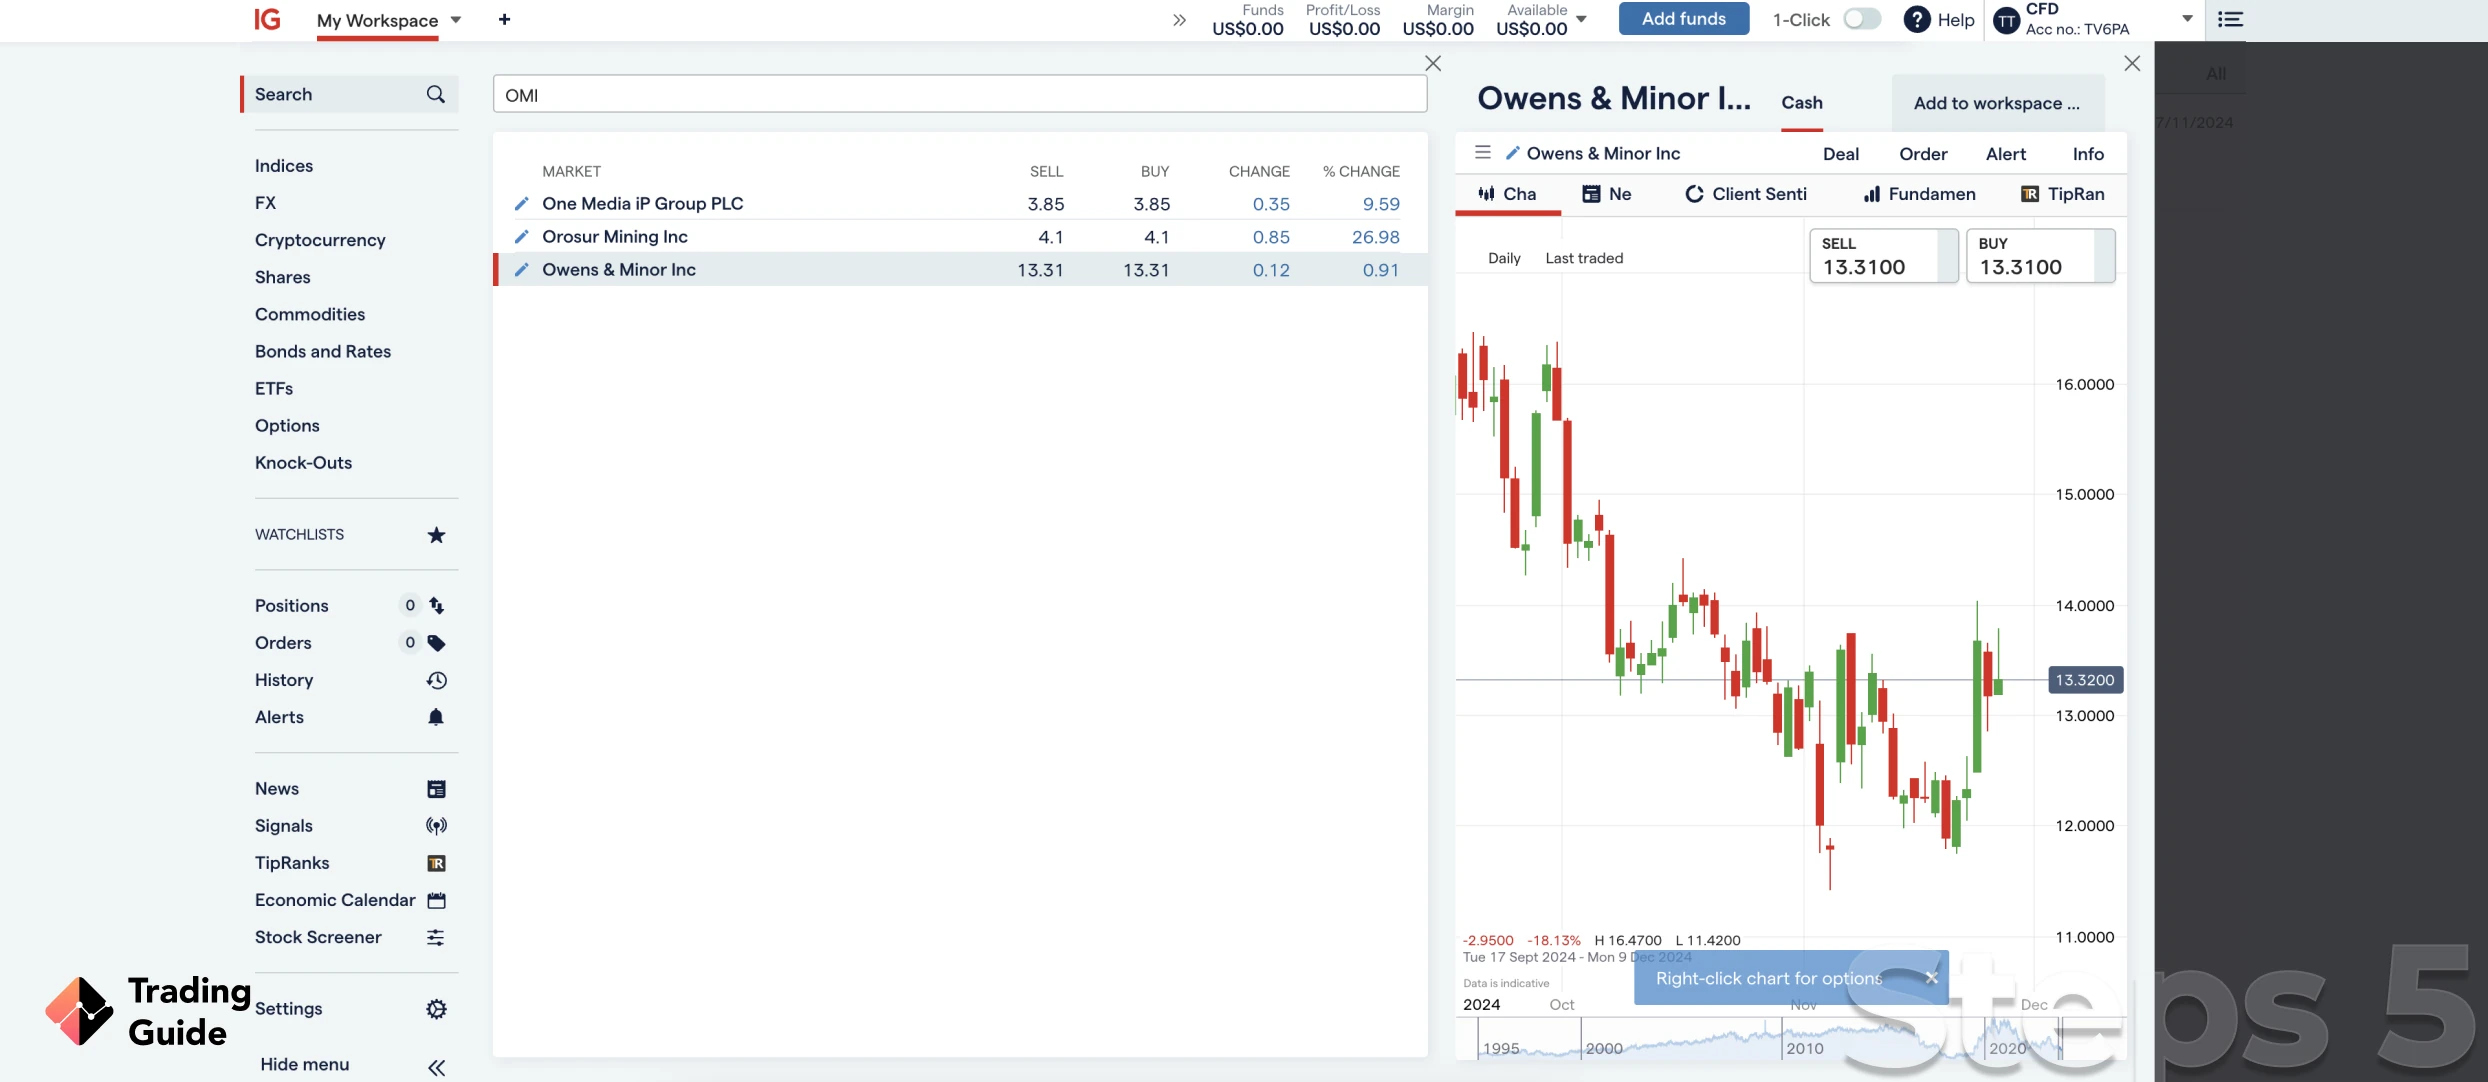Click the Alerts bell icon

436,717
